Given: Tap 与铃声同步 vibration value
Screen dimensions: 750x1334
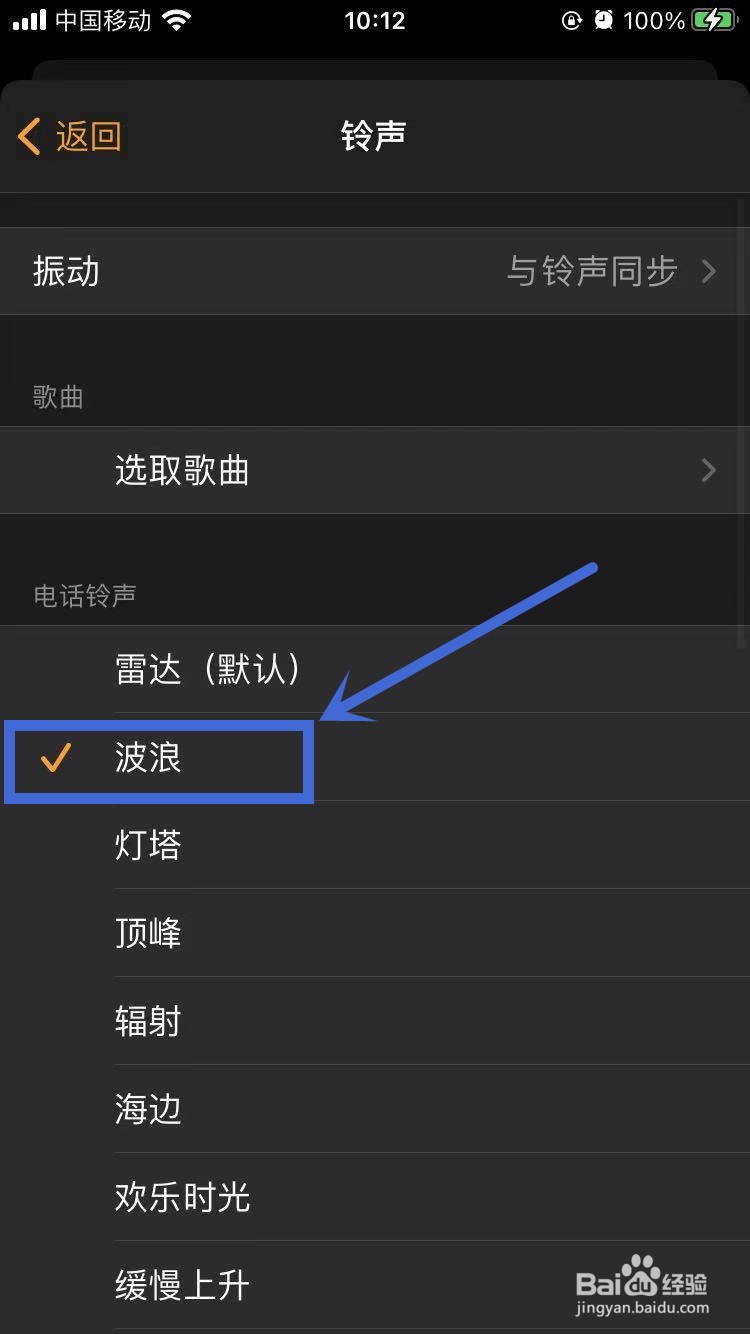Looking at the screenshot, I should pyautogui.click(x=592, y=271).
